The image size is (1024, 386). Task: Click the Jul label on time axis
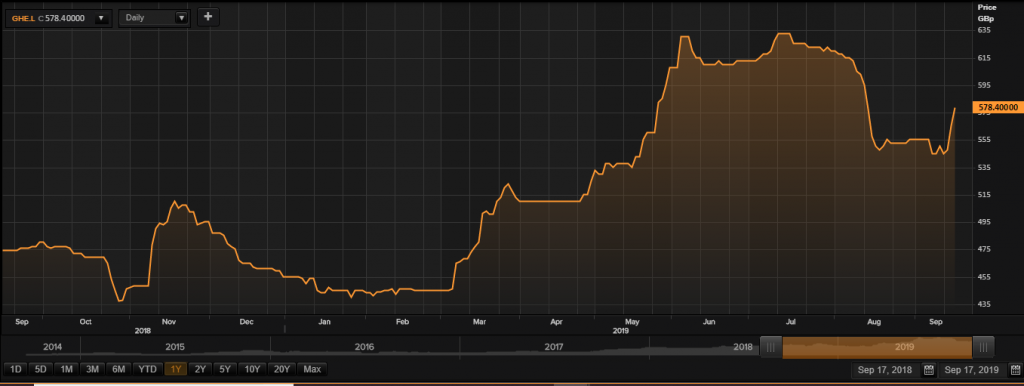790,322
